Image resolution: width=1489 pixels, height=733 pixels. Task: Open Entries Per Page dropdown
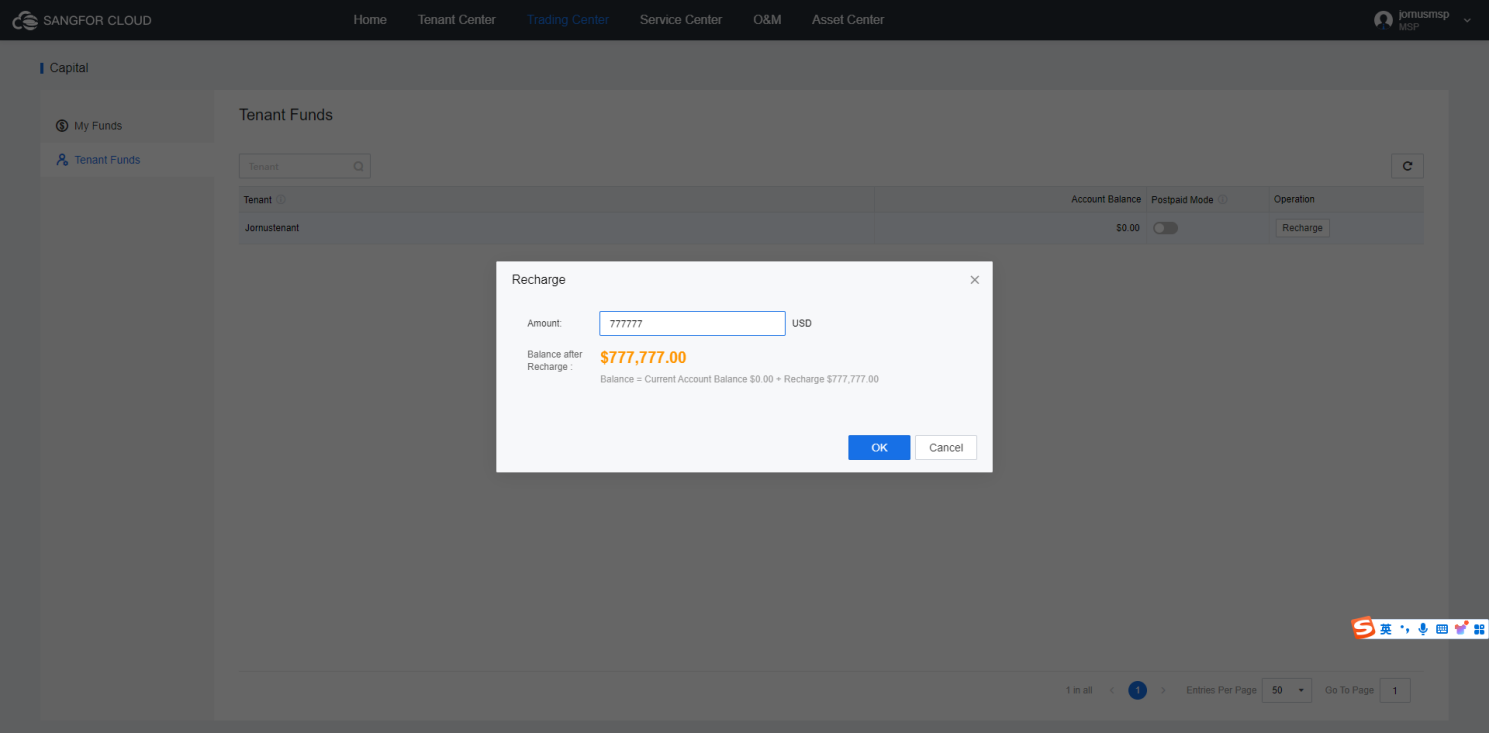1287,690
